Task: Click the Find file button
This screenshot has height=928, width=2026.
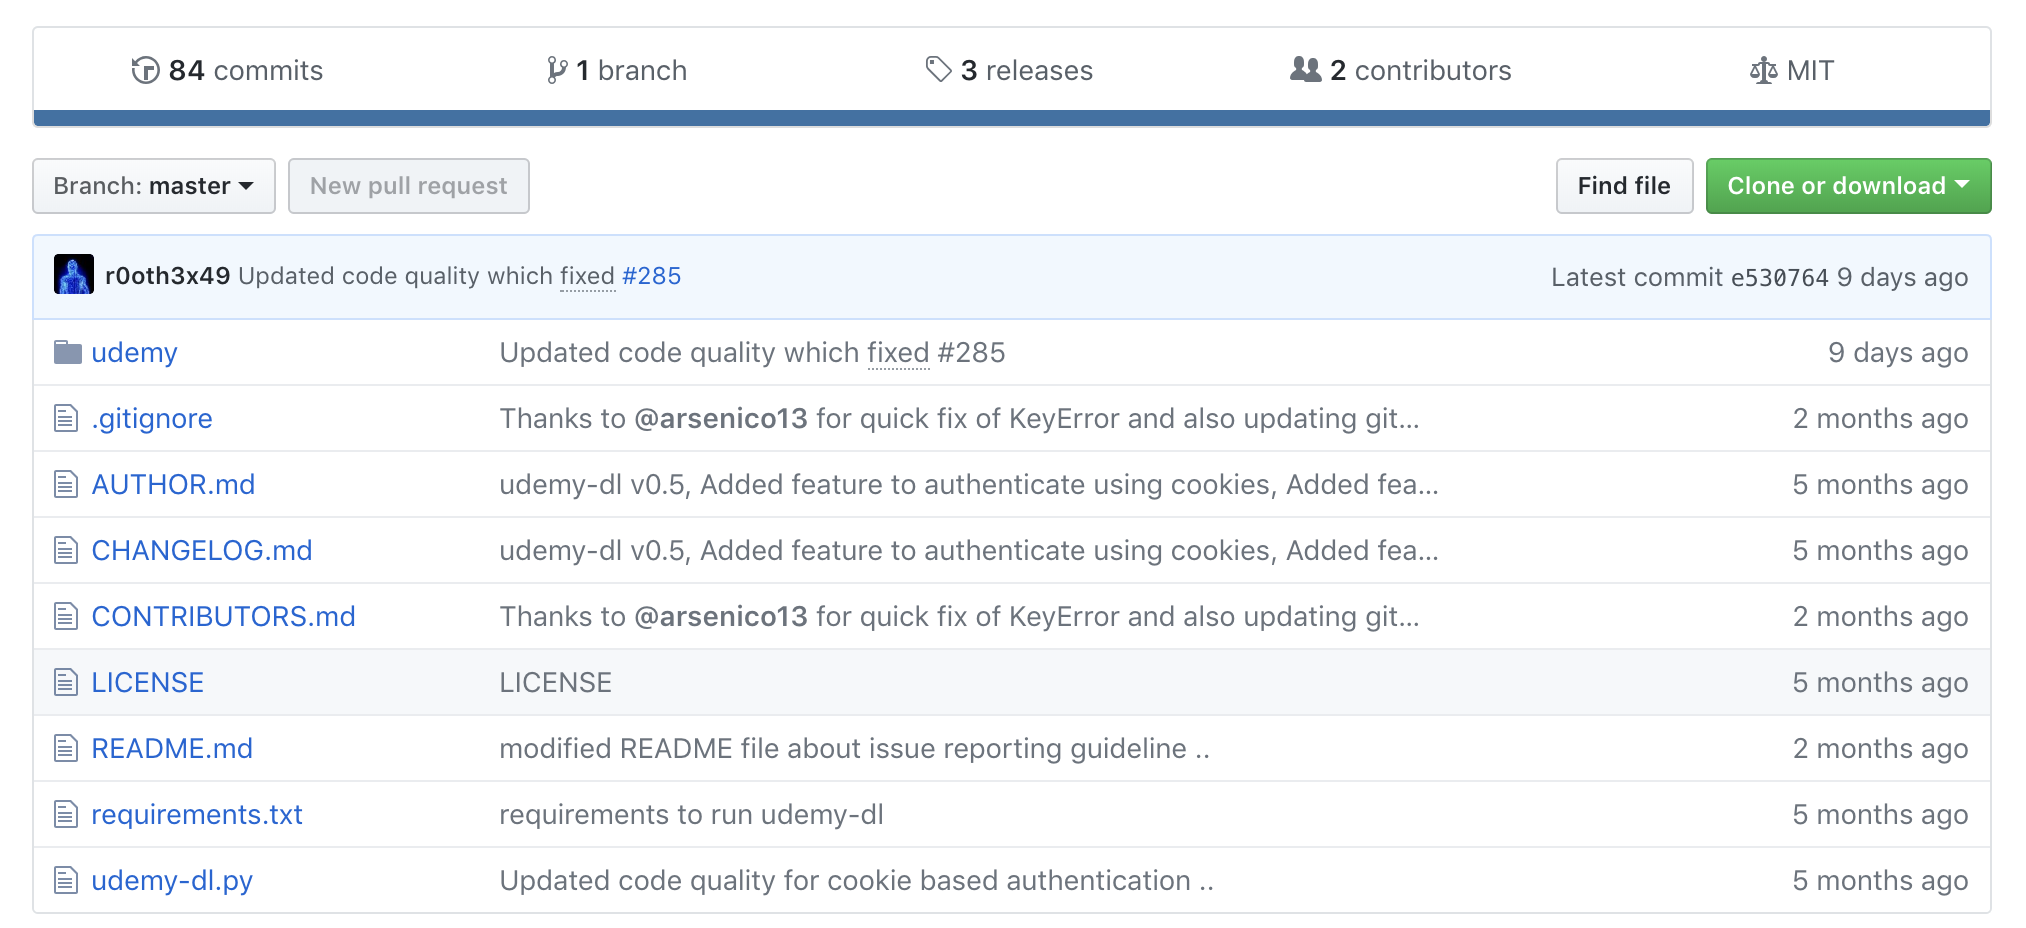Action: click(x=1623, y=185)
